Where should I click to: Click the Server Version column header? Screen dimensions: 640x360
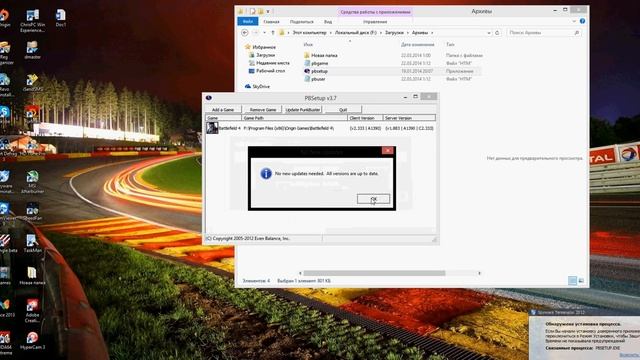(409, 118)
